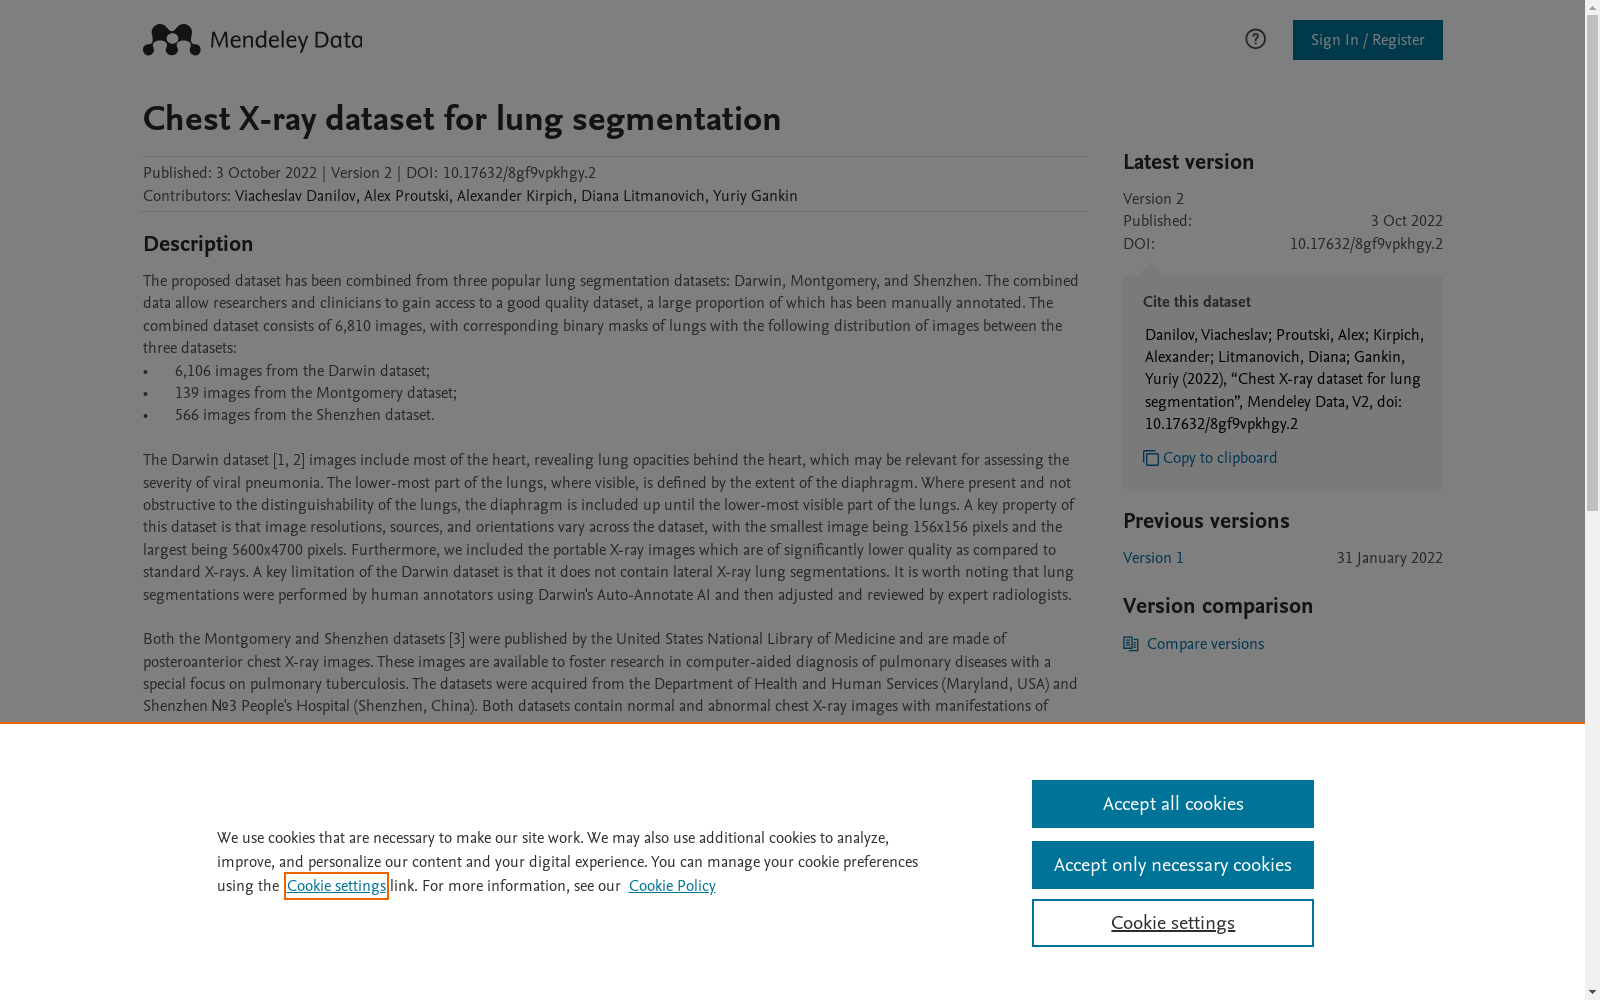Click the scrollbar down arrow

tap(1592, 992)
